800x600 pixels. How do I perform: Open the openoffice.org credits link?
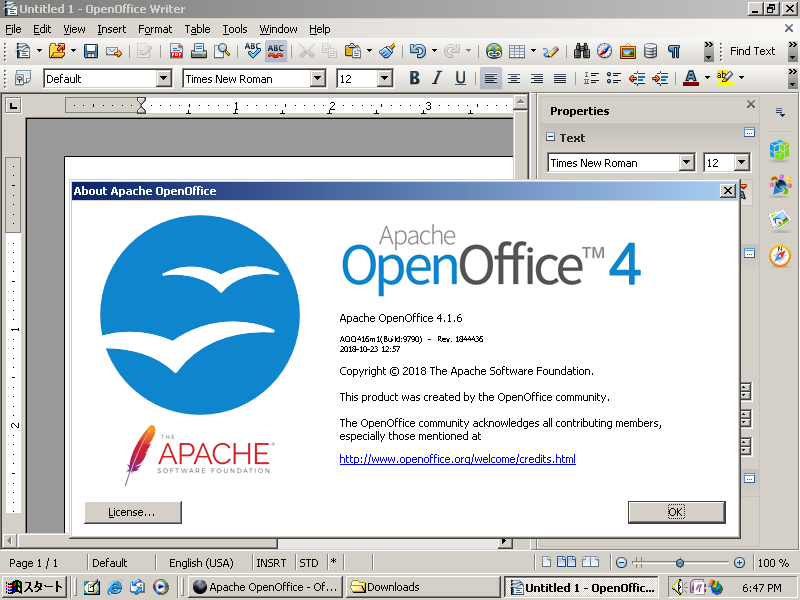point(458,459)
